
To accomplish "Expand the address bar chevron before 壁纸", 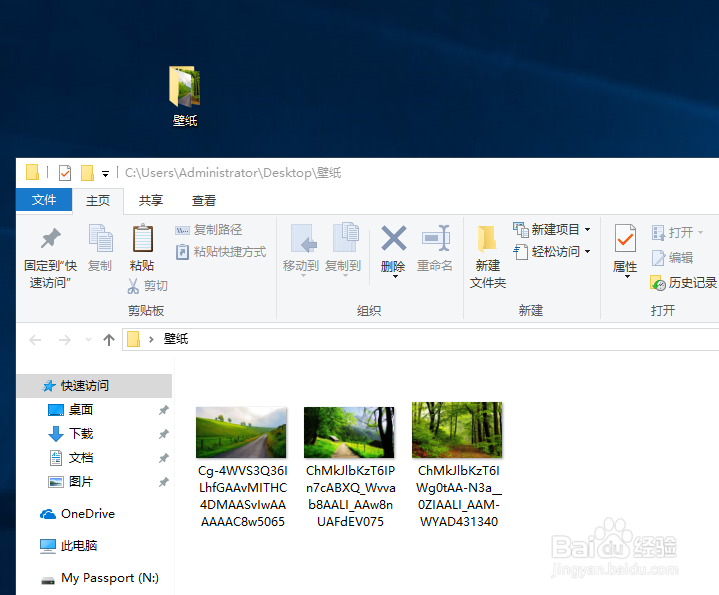I will pyautogui.click(x=151, y=340).
